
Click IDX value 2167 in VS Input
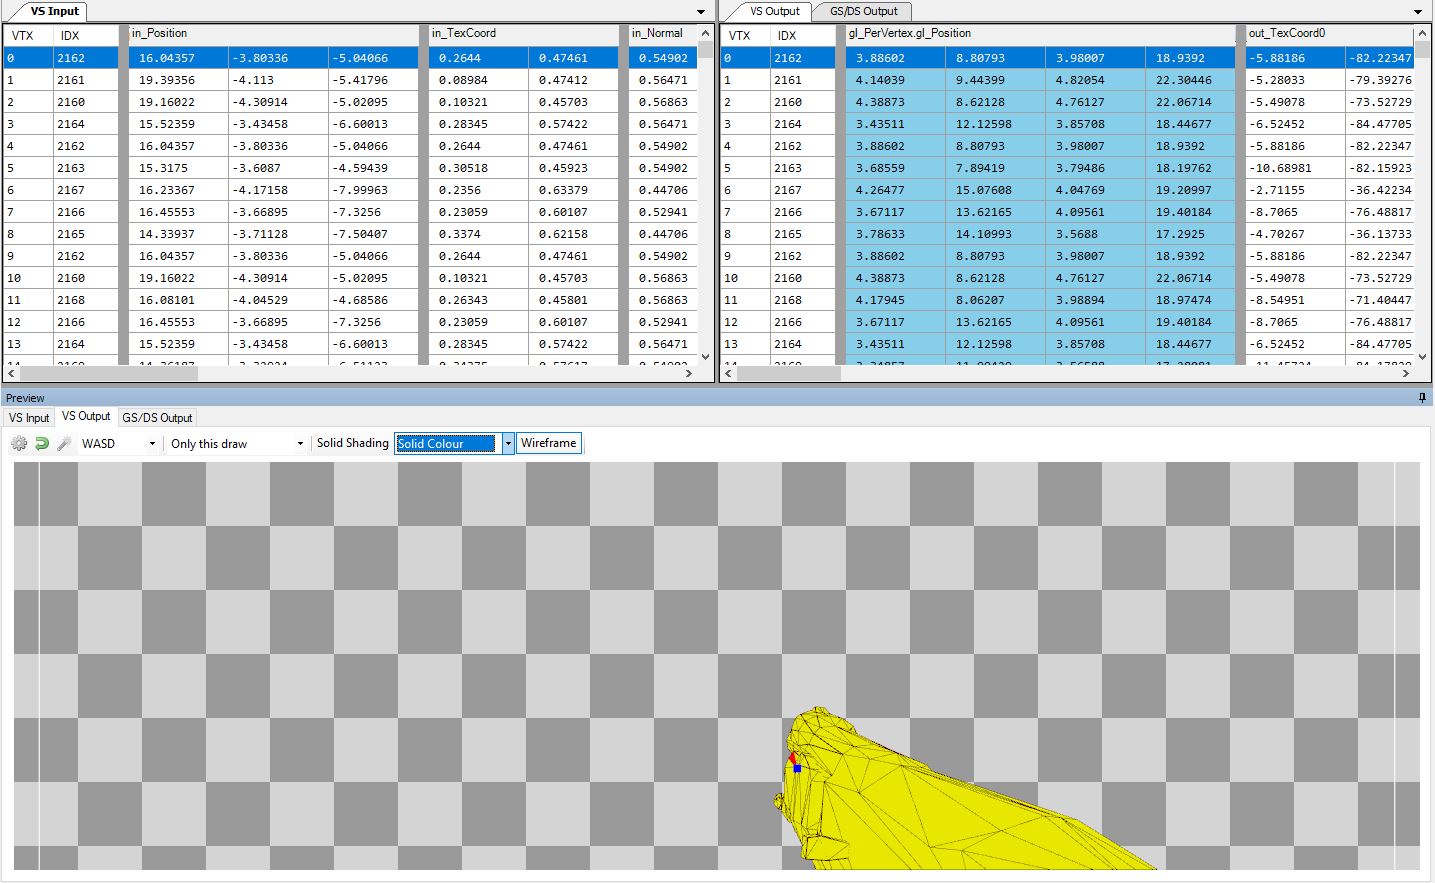coord(86,190)
